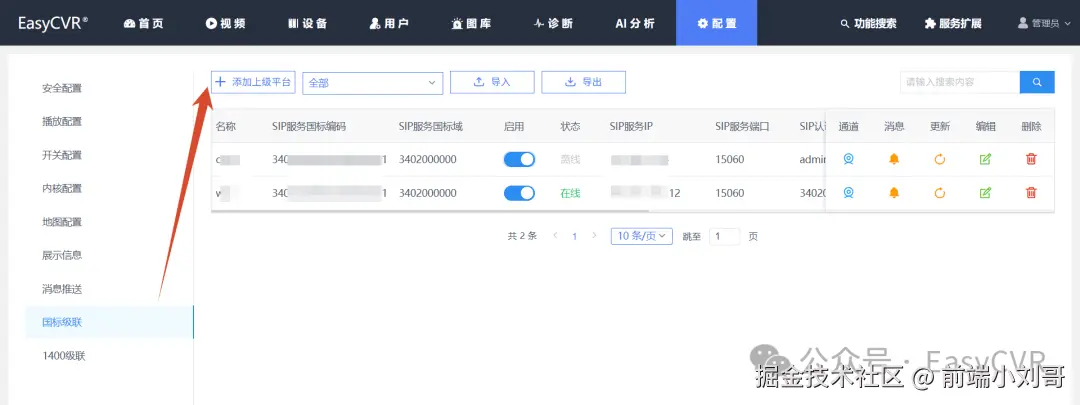This screenshot has height=405, width=1080.
Task: Open the 10 条/页 page size dropdown
Action: 641,236
